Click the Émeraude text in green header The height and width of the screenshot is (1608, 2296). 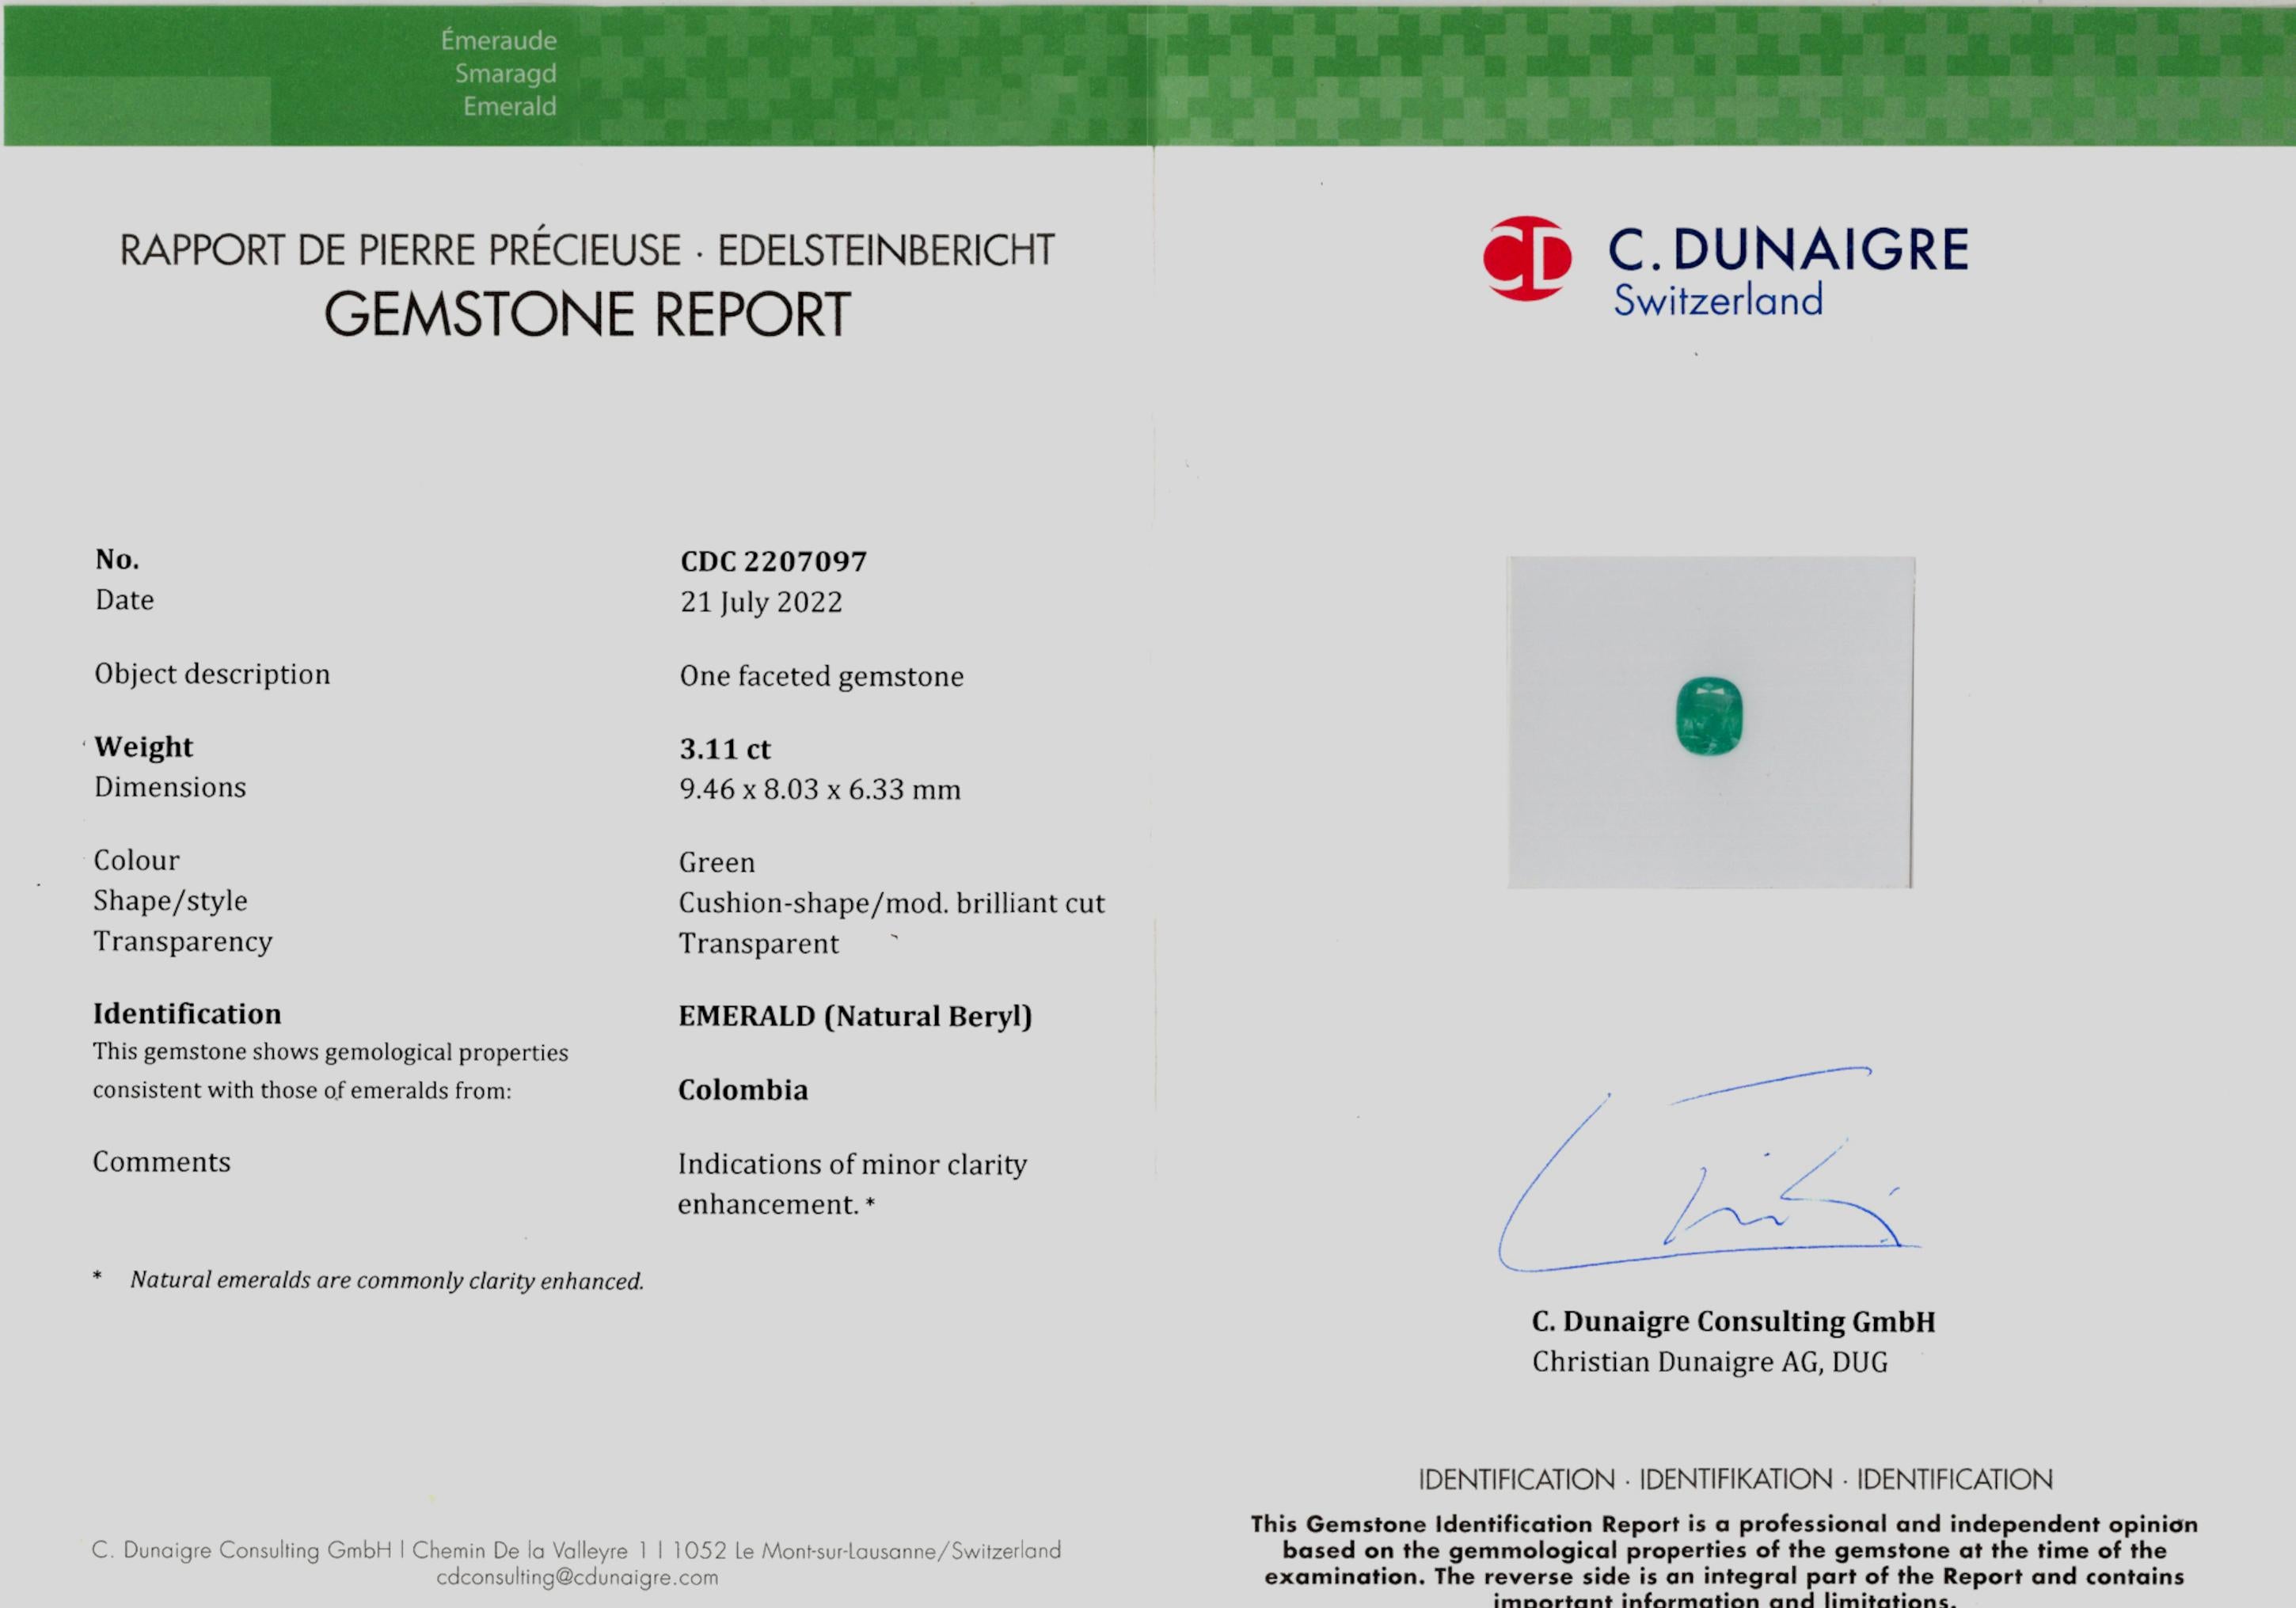click(x=498, y=41)
